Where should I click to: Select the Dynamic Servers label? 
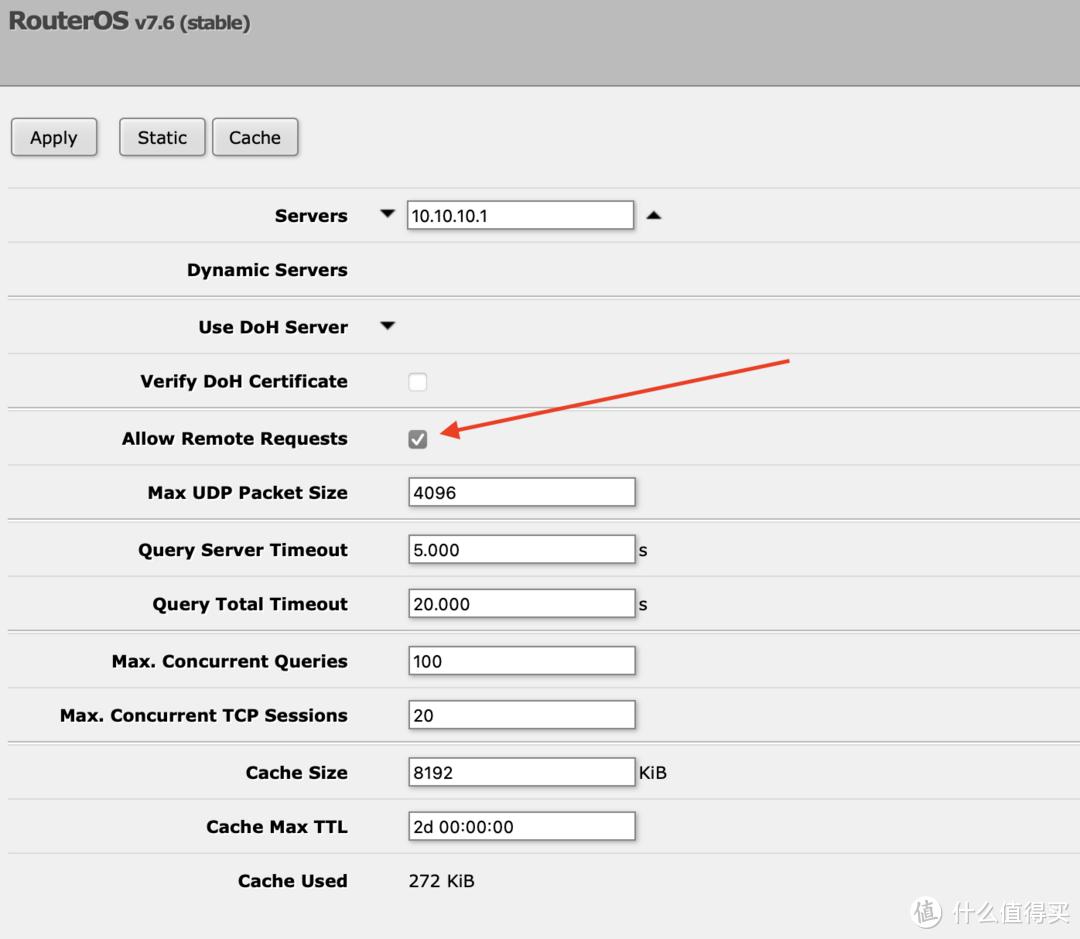pyautogui.click(x=267, y=270)
